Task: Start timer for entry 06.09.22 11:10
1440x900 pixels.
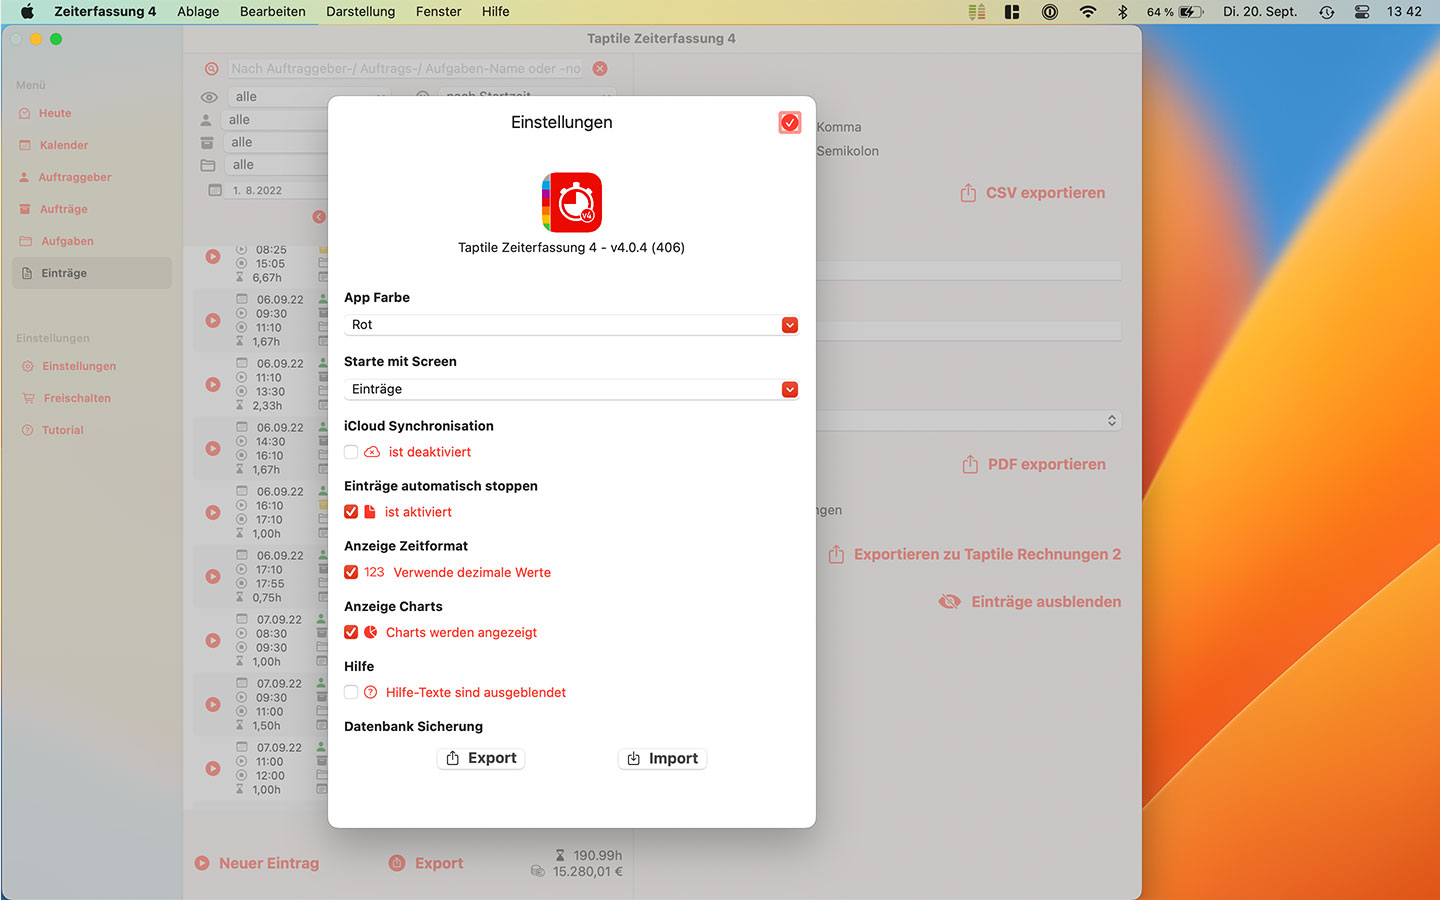Action: click(213, 385)
